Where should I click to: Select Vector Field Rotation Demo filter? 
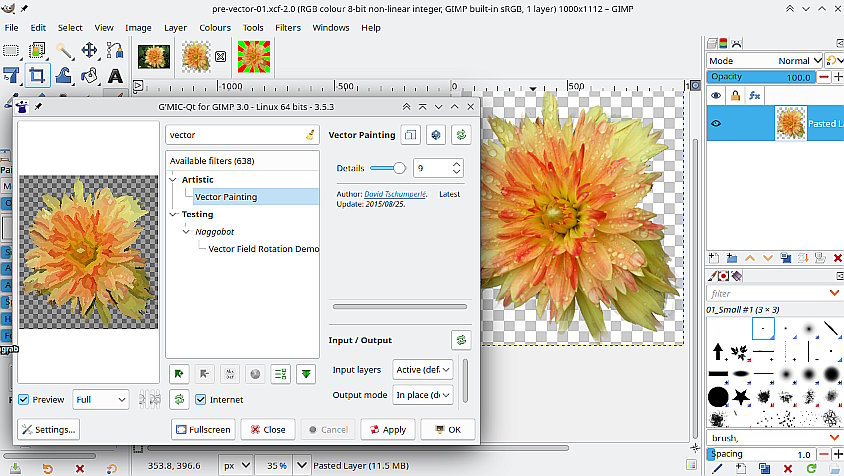[264, 249]
